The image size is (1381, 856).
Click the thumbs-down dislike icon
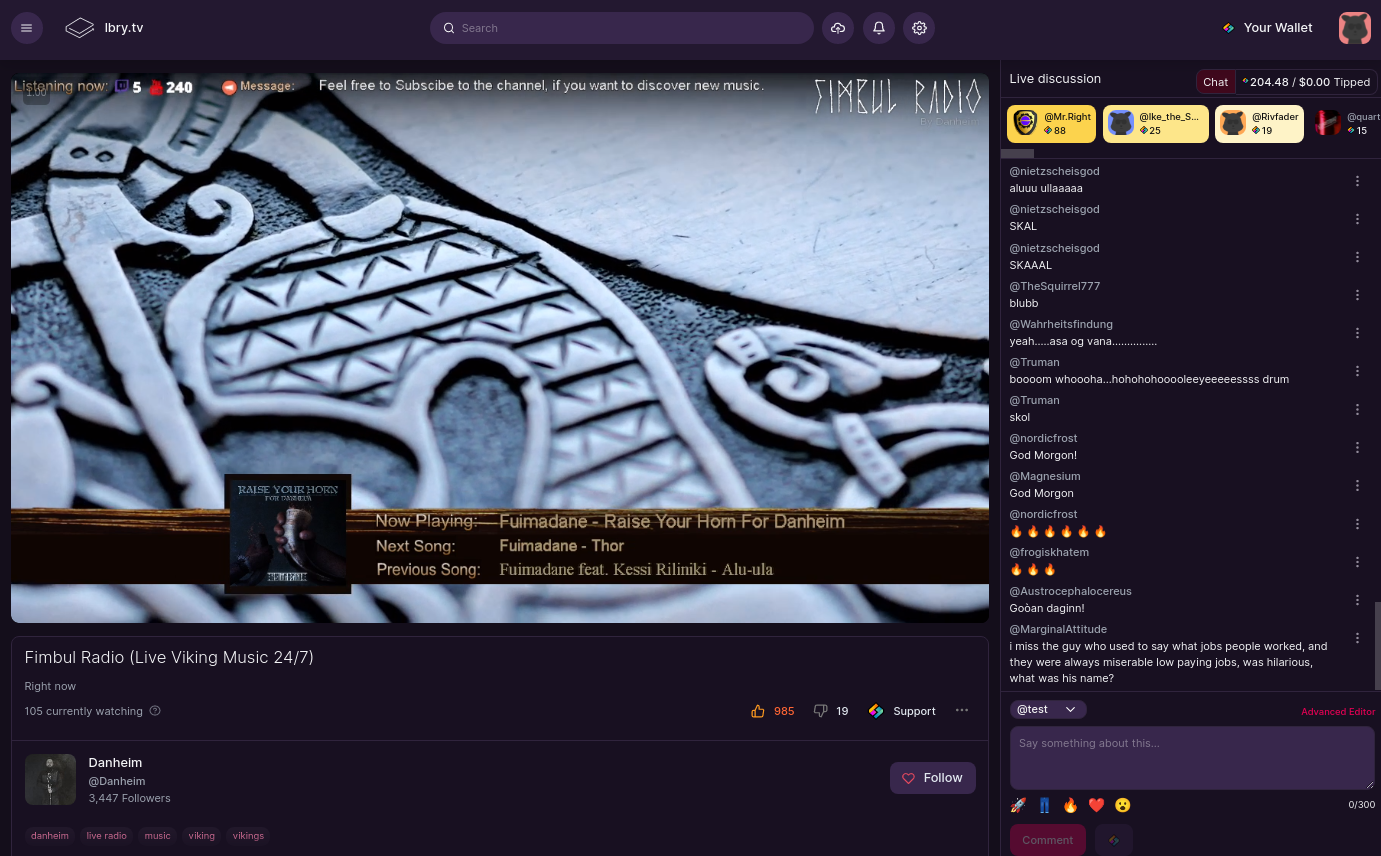[821, 711]
